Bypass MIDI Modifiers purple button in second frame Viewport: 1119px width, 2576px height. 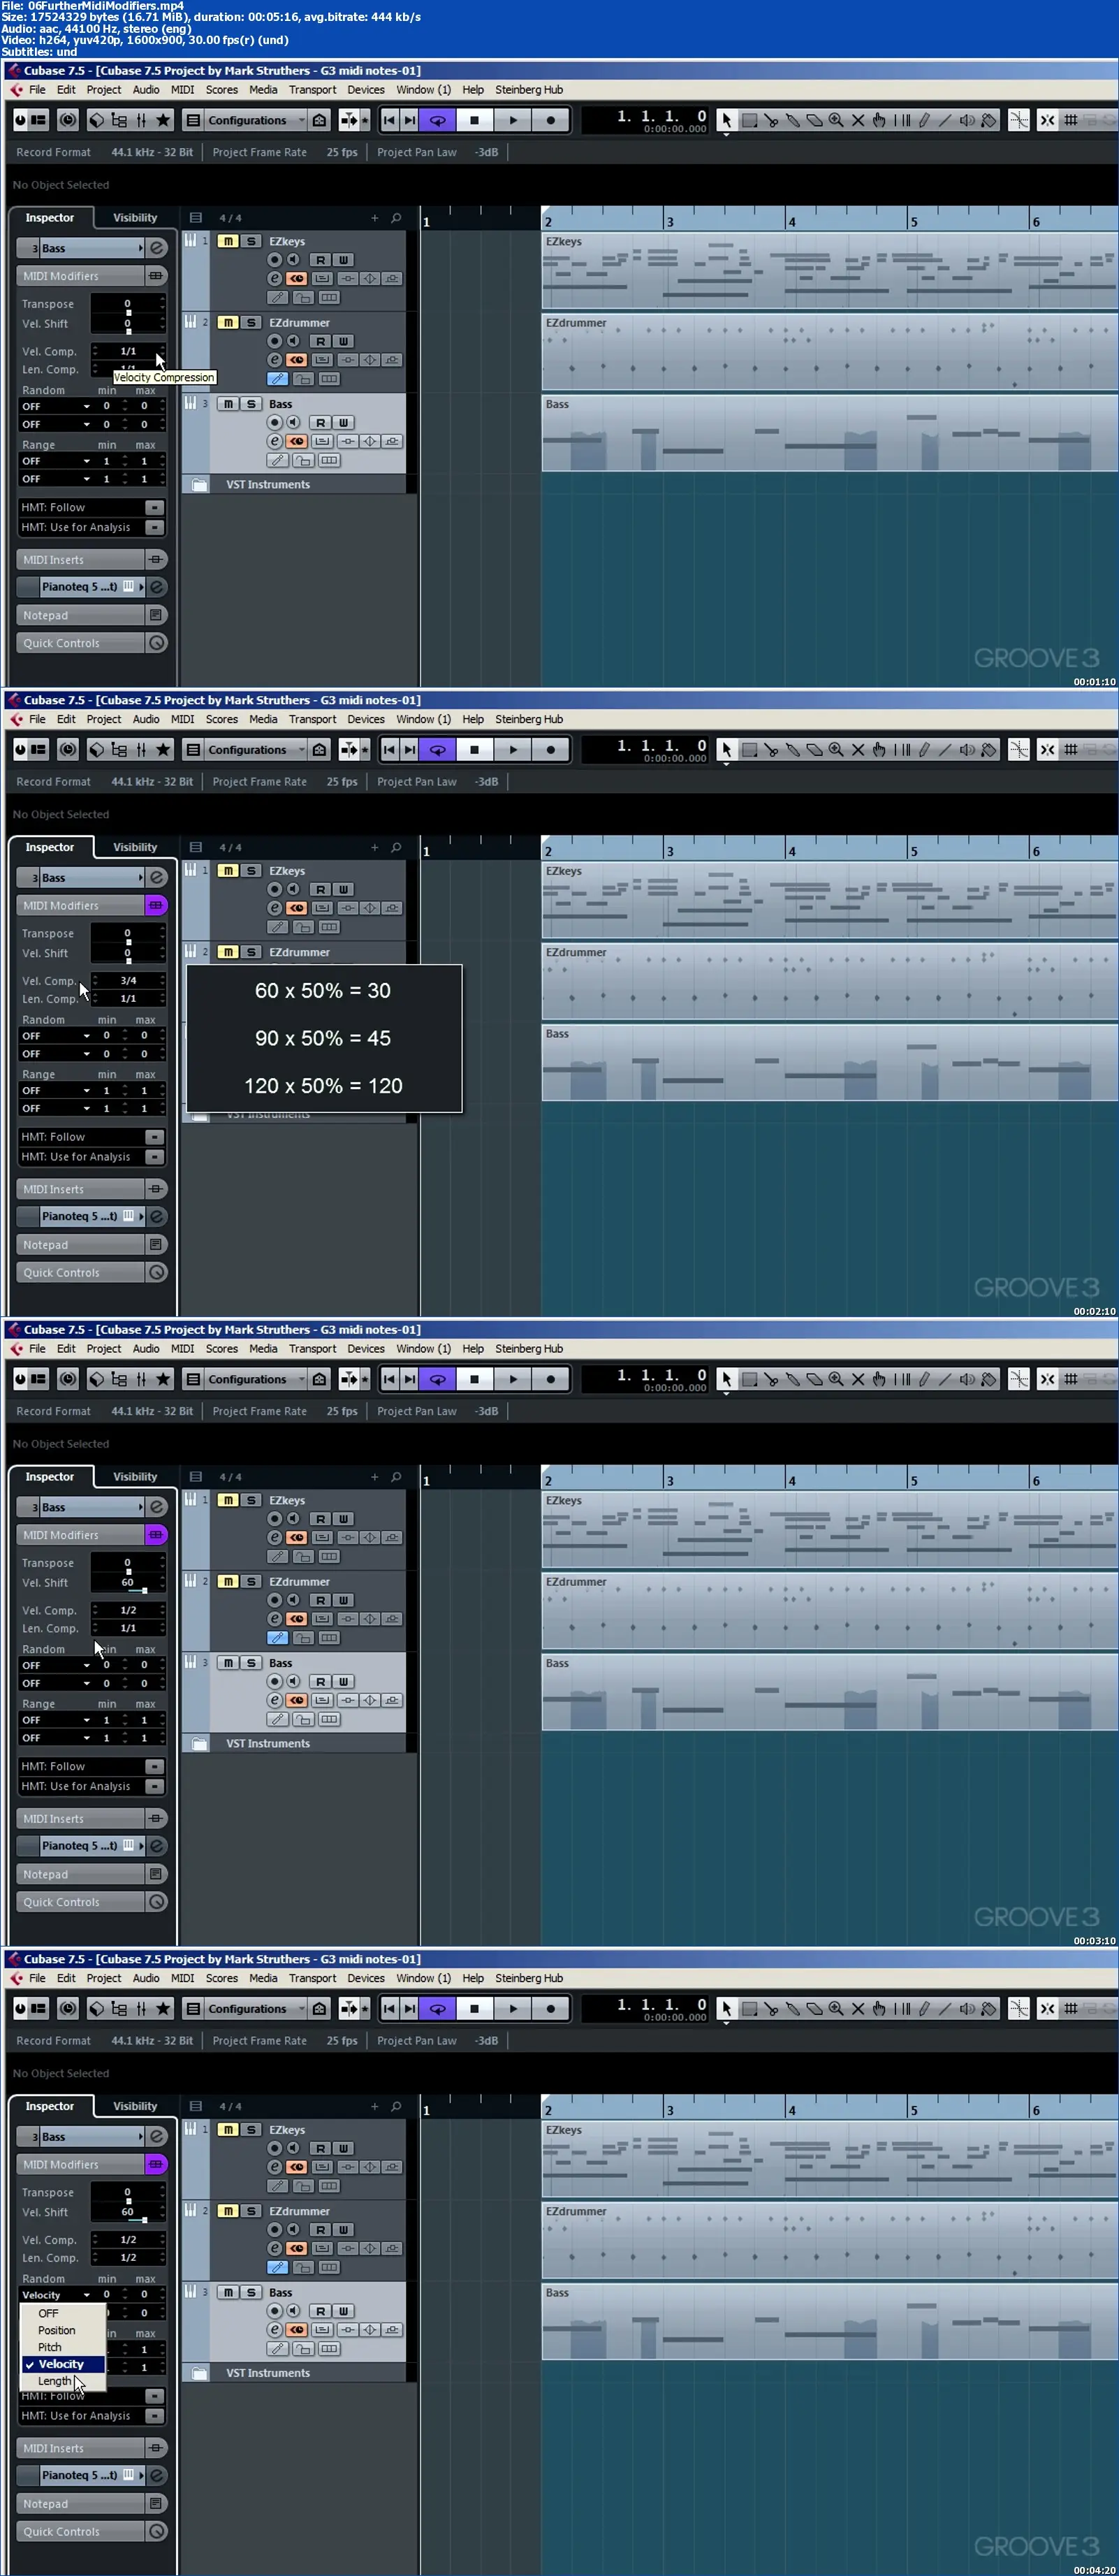click(x=156, y=906)
